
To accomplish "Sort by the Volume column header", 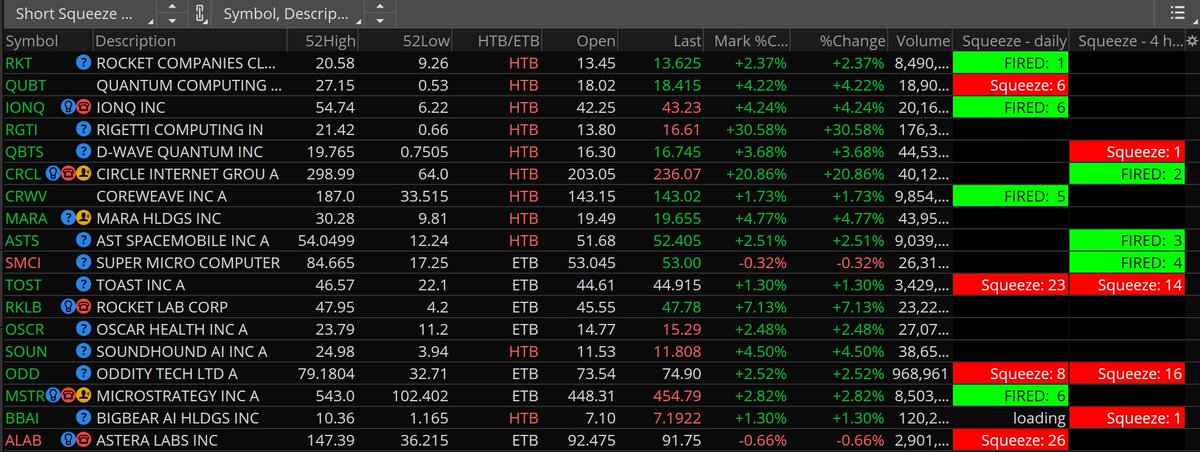I will point(922,41).
